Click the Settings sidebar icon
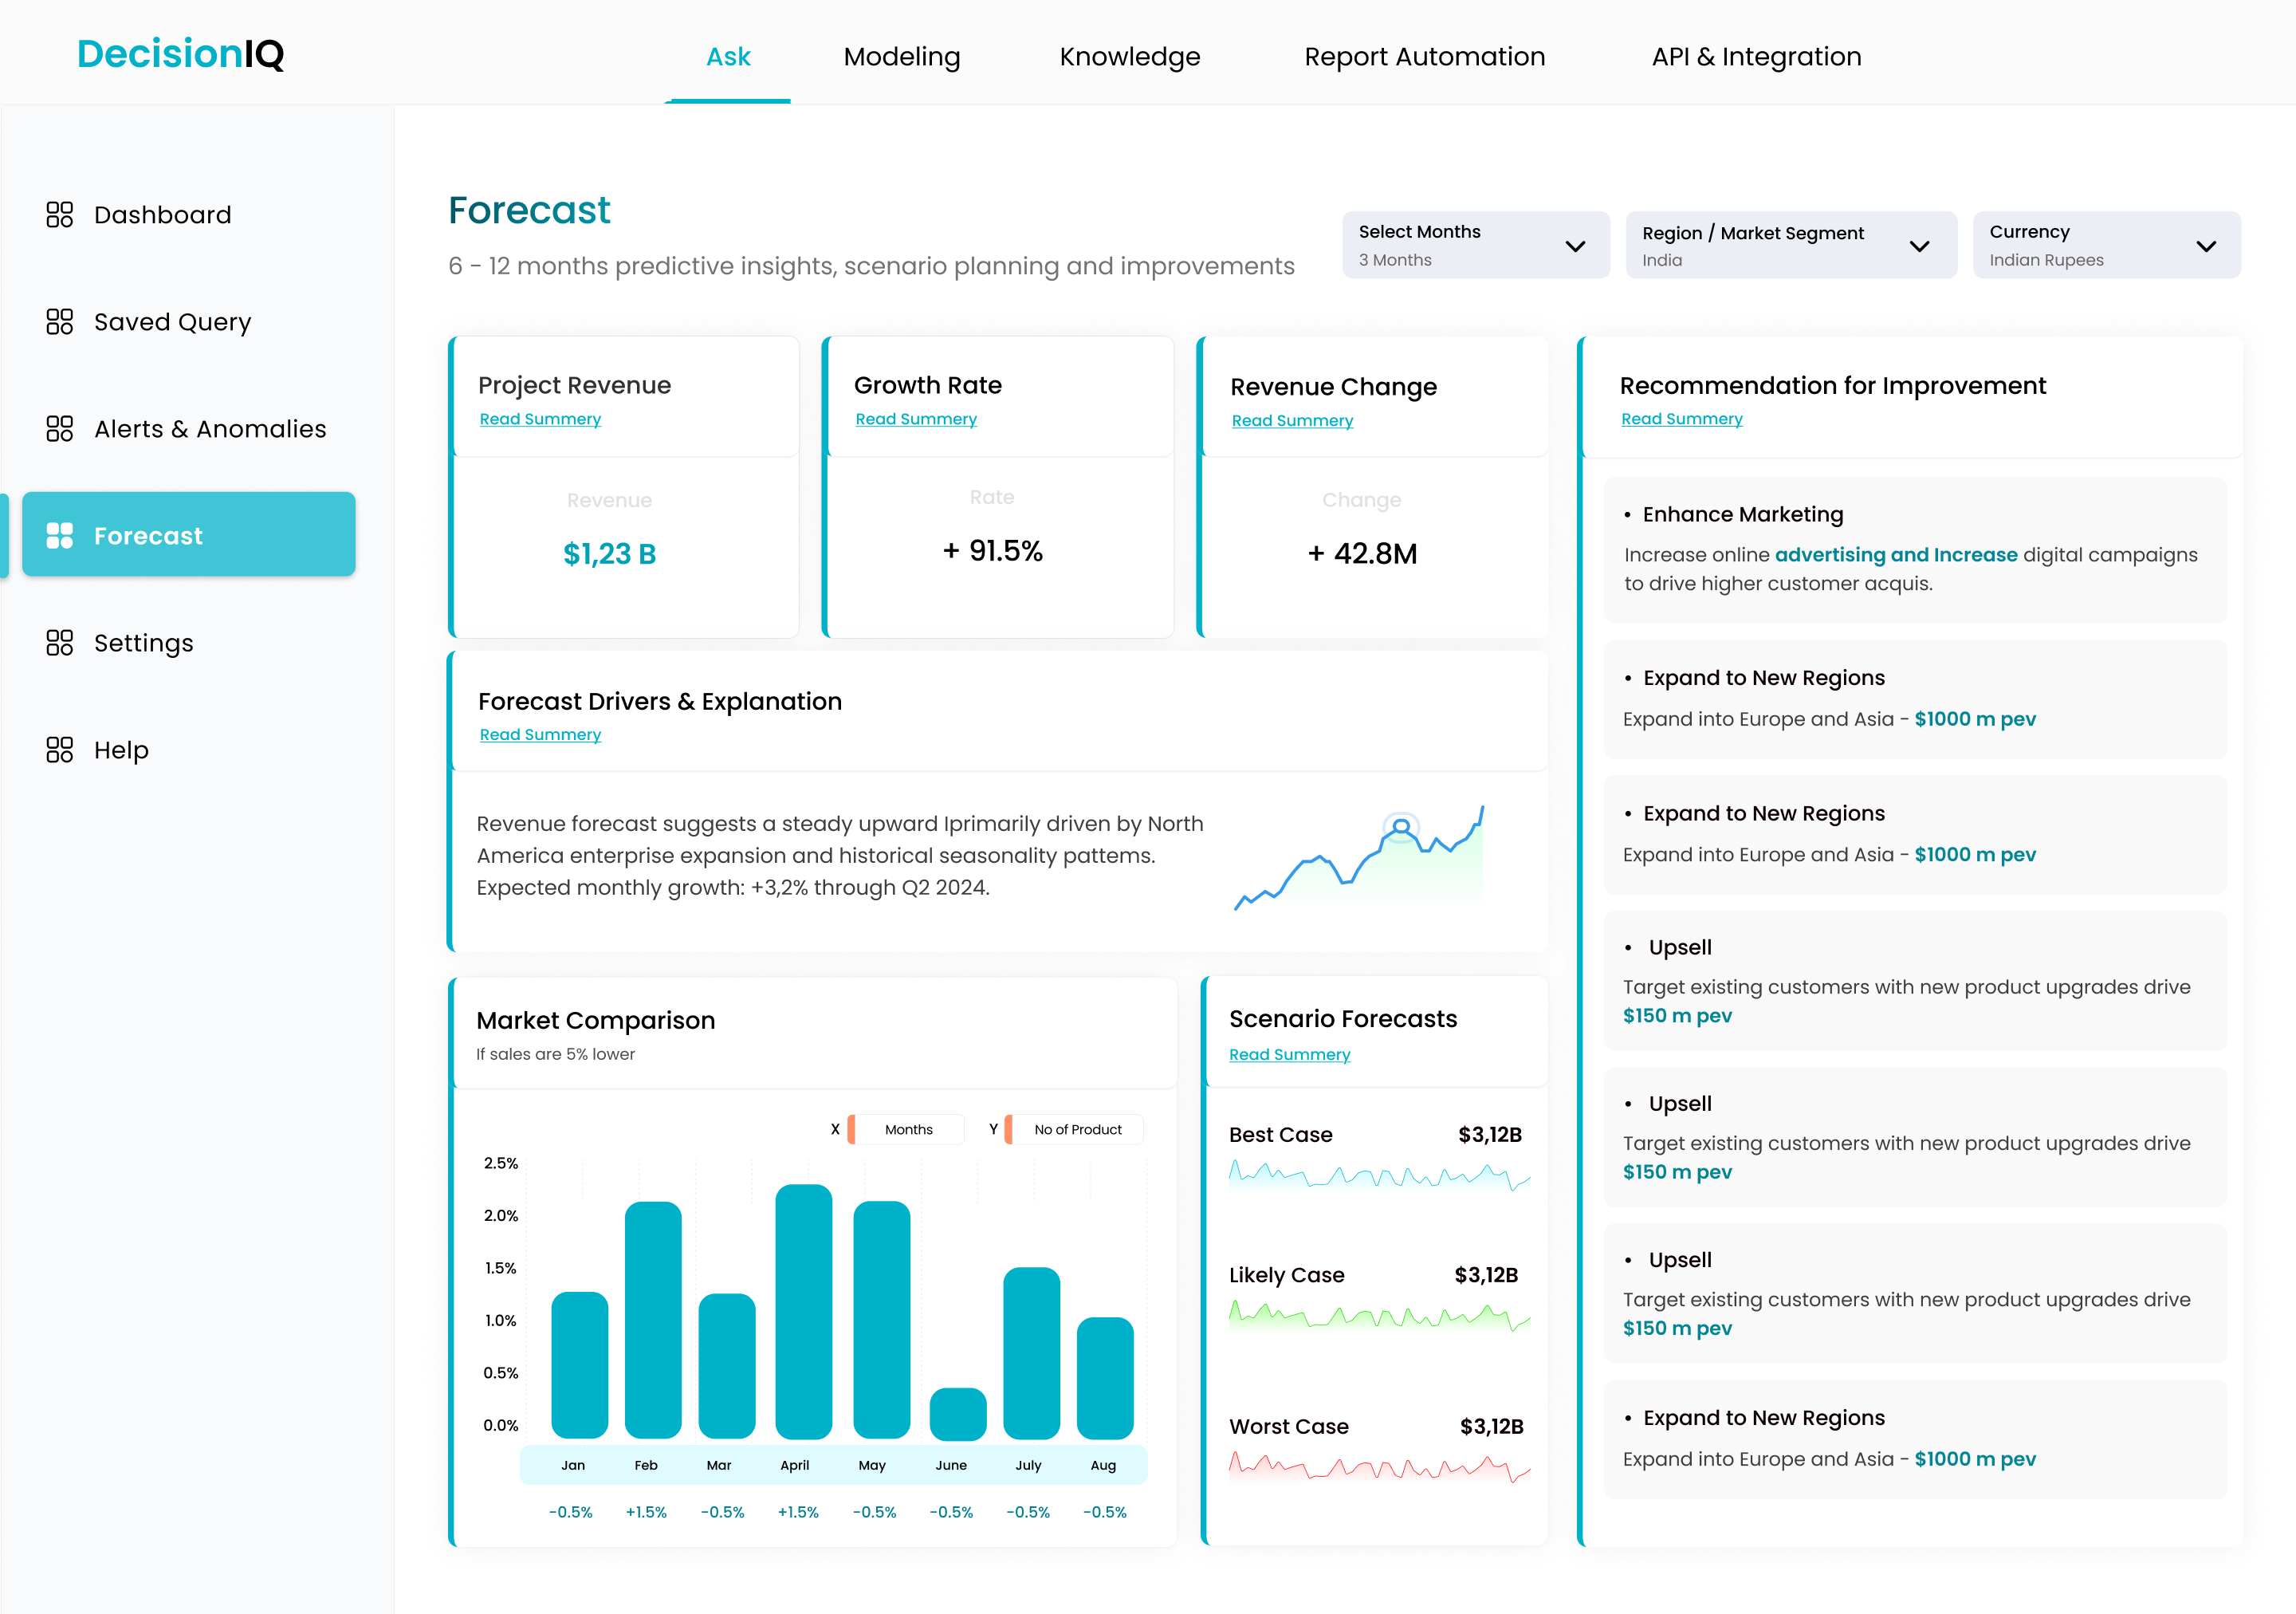 pos(60,642)
